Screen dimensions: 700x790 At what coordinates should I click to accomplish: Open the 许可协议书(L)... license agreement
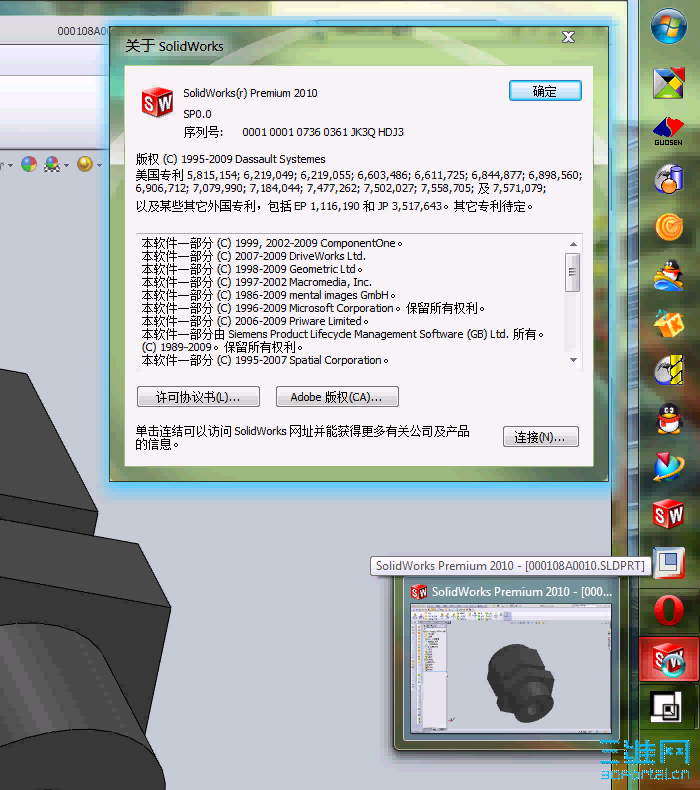click(198, 397)
